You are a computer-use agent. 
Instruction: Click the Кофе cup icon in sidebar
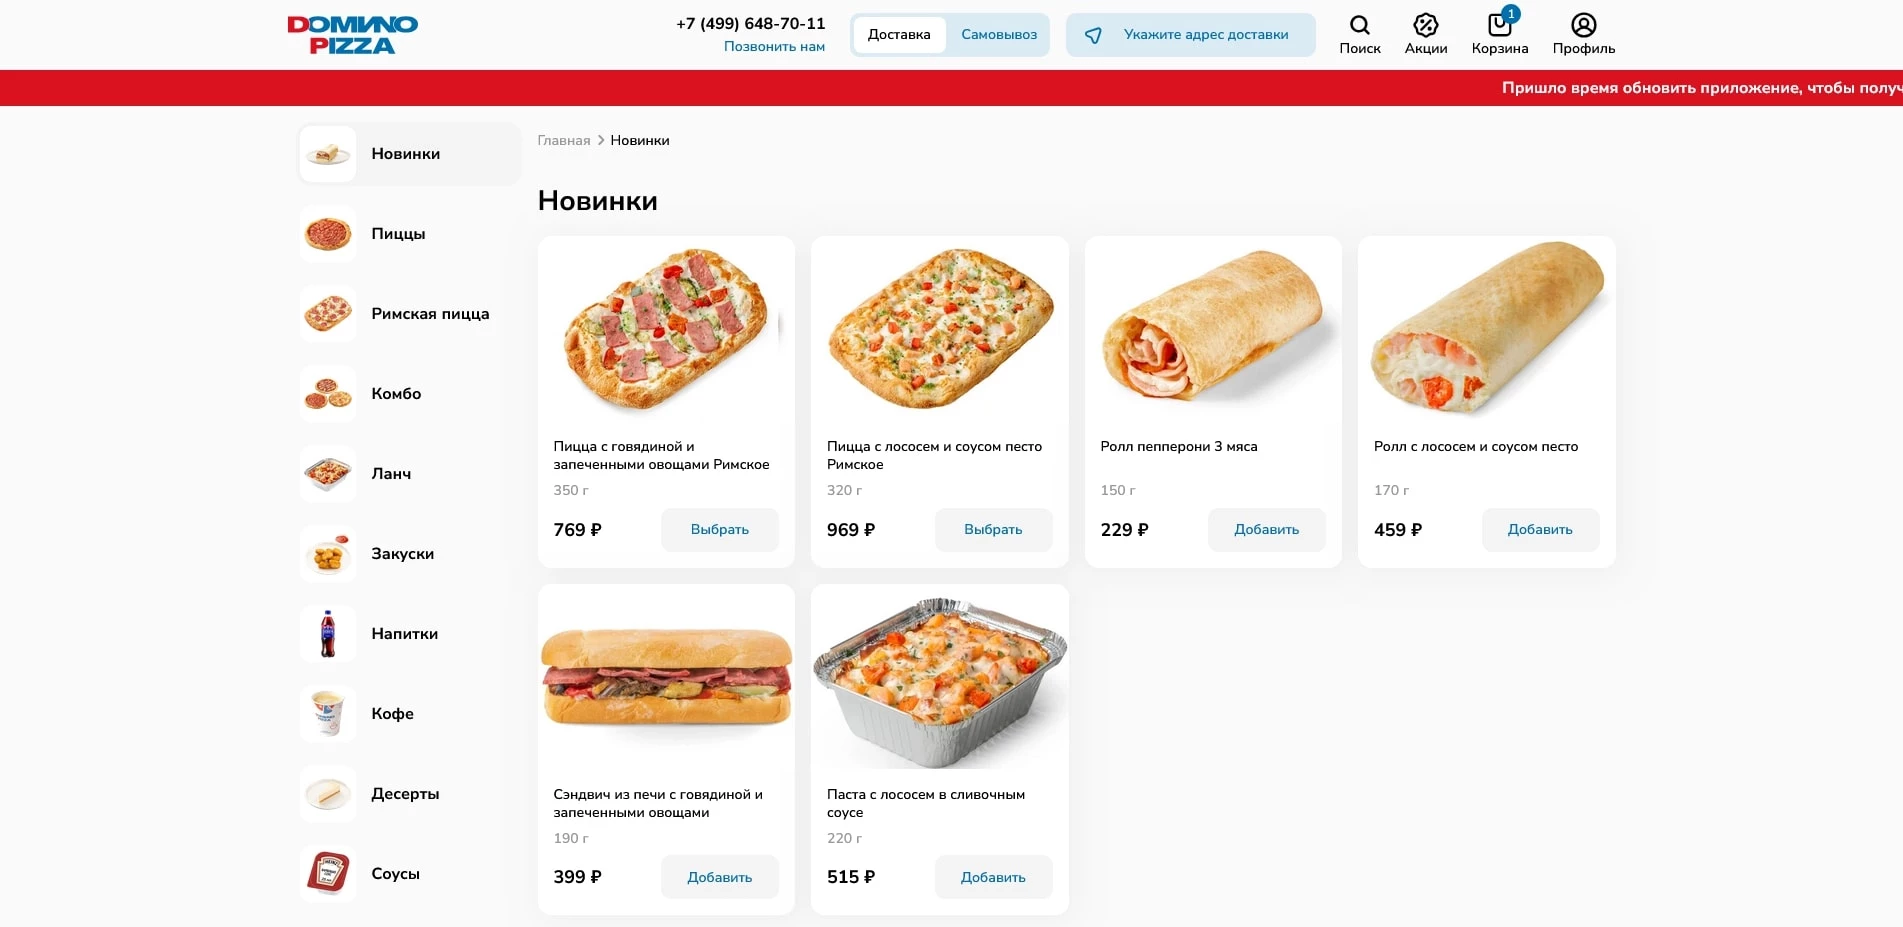(x=327, y=713)
